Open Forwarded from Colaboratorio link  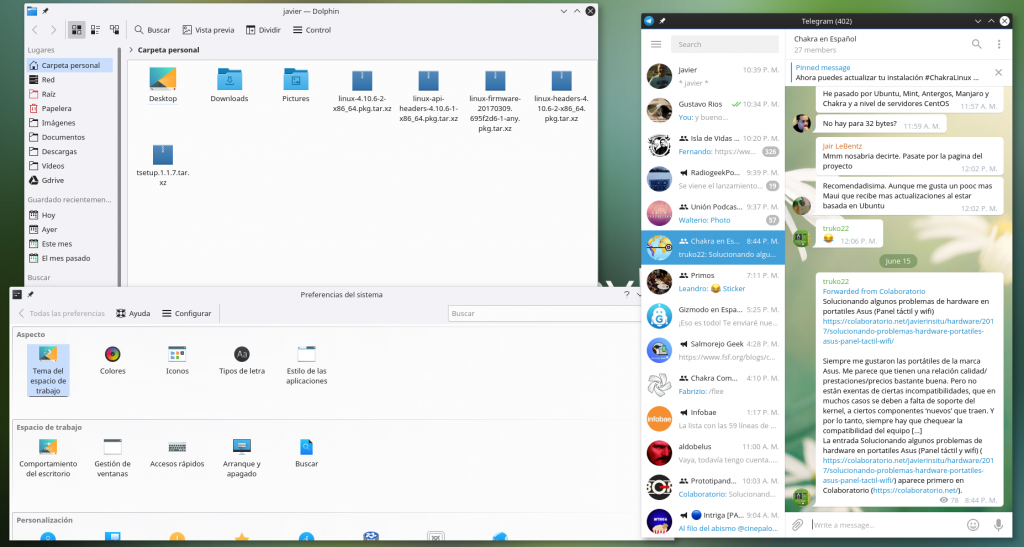[874, 291]
